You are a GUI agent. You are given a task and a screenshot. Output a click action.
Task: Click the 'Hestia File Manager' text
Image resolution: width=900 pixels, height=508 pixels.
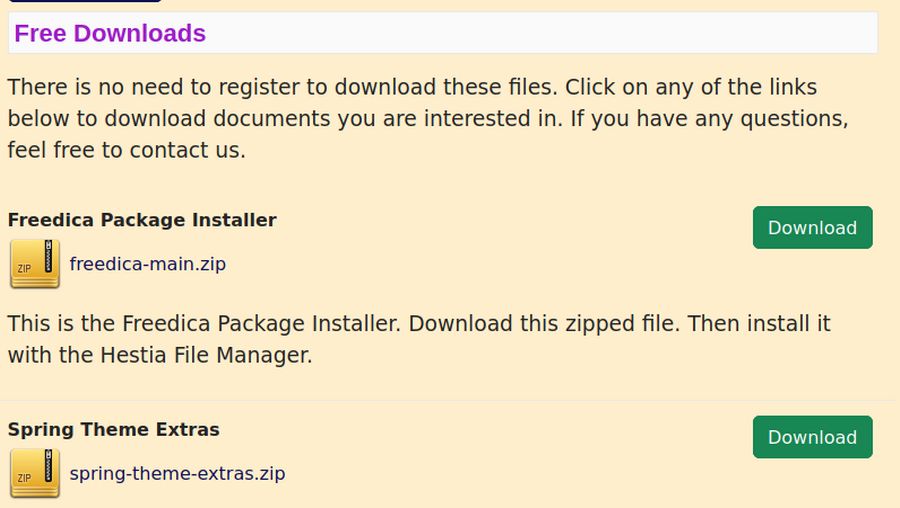(206, 355)
